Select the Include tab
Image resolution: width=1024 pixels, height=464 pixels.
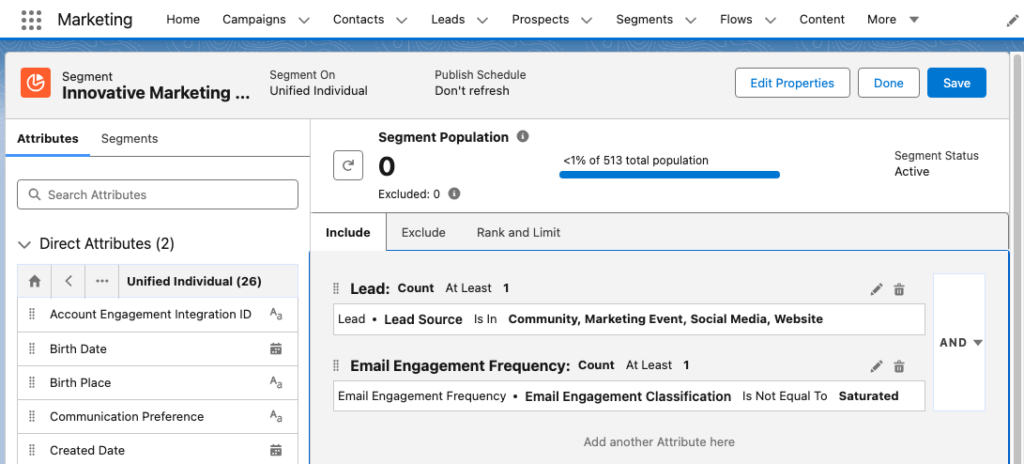point(348,232)
